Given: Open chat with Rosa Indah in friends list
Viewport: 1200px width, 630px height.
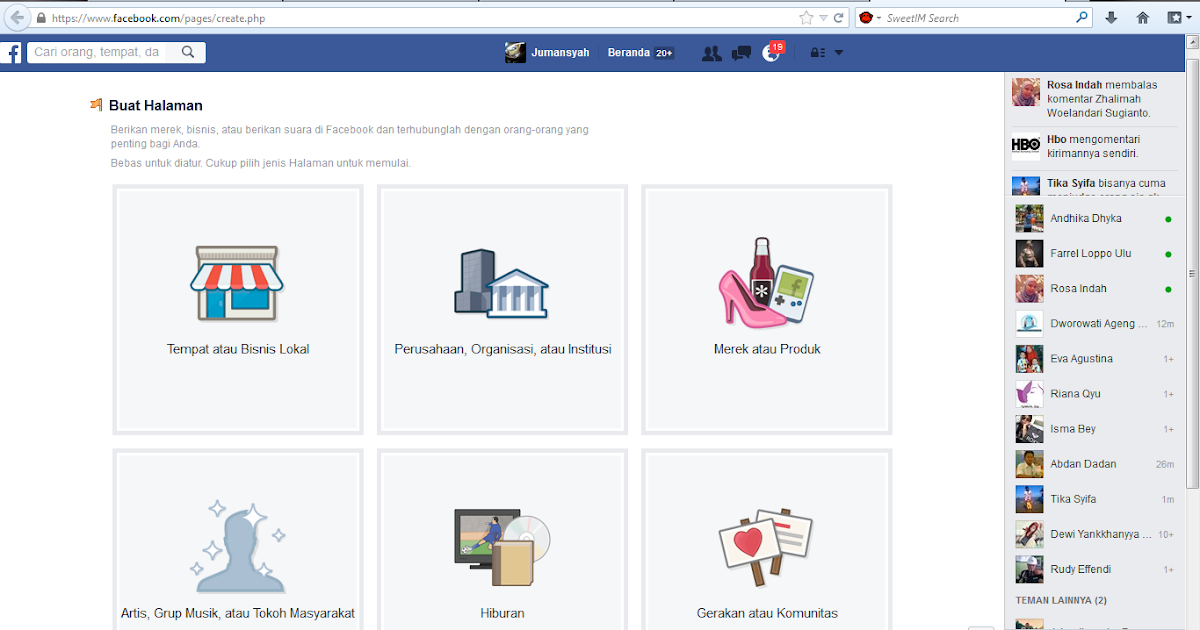Looking at the screenshot, I should tap(1094, 289).
